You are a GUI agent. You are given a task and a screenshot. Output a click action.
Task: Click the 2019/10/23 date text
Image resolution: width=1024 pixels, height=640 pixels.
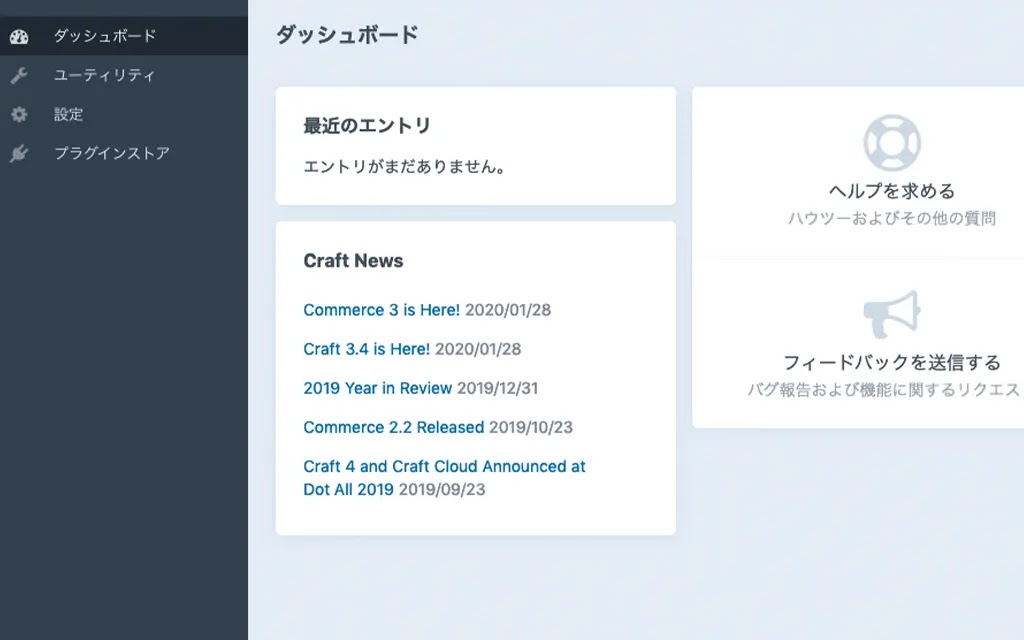point(531,427)
